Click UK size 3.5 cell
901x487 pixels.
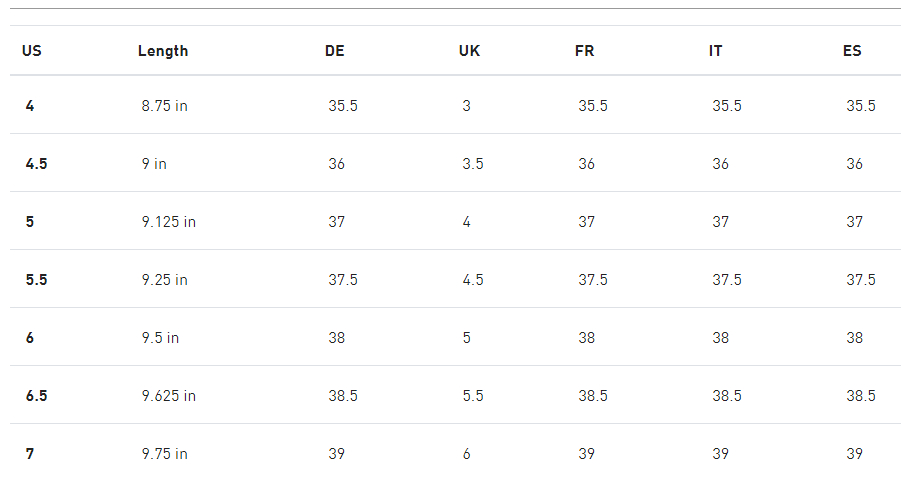[473, 164]
